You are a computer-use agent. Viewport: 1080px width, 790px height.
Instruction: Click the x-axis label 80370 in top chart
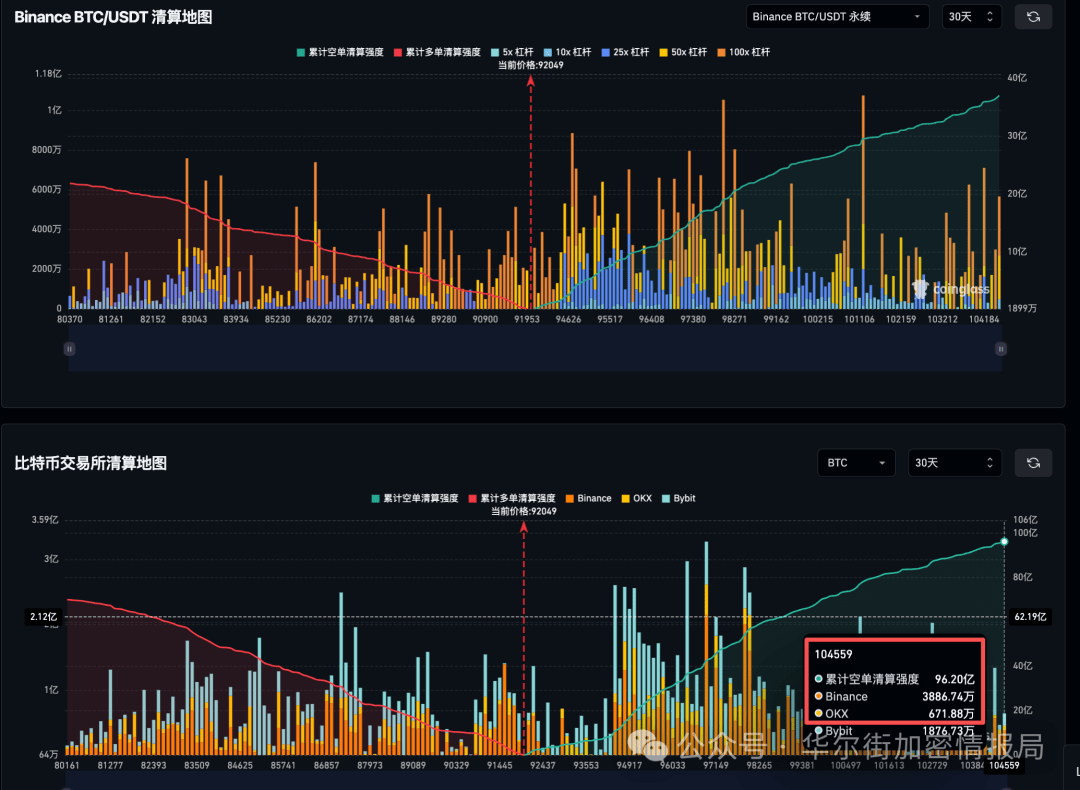coord(70,320)
